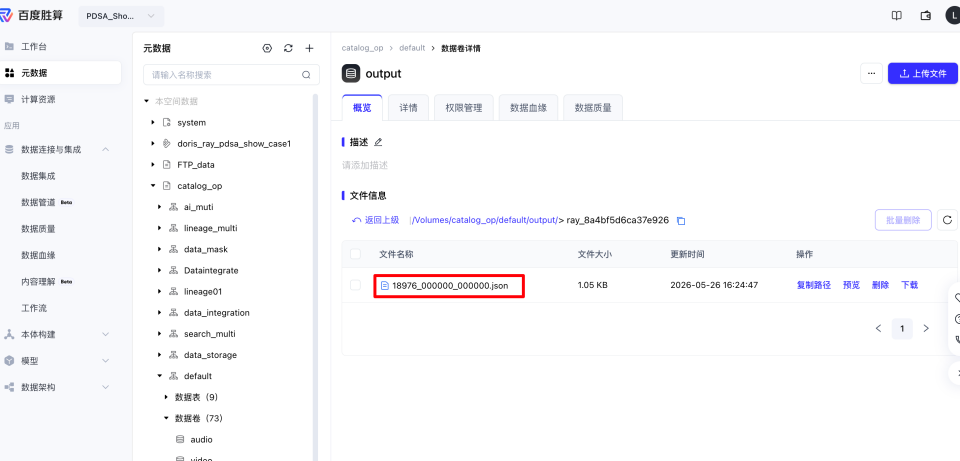Click the 上传文件 button
Screen dimensions: 960x461
point(923,73)
